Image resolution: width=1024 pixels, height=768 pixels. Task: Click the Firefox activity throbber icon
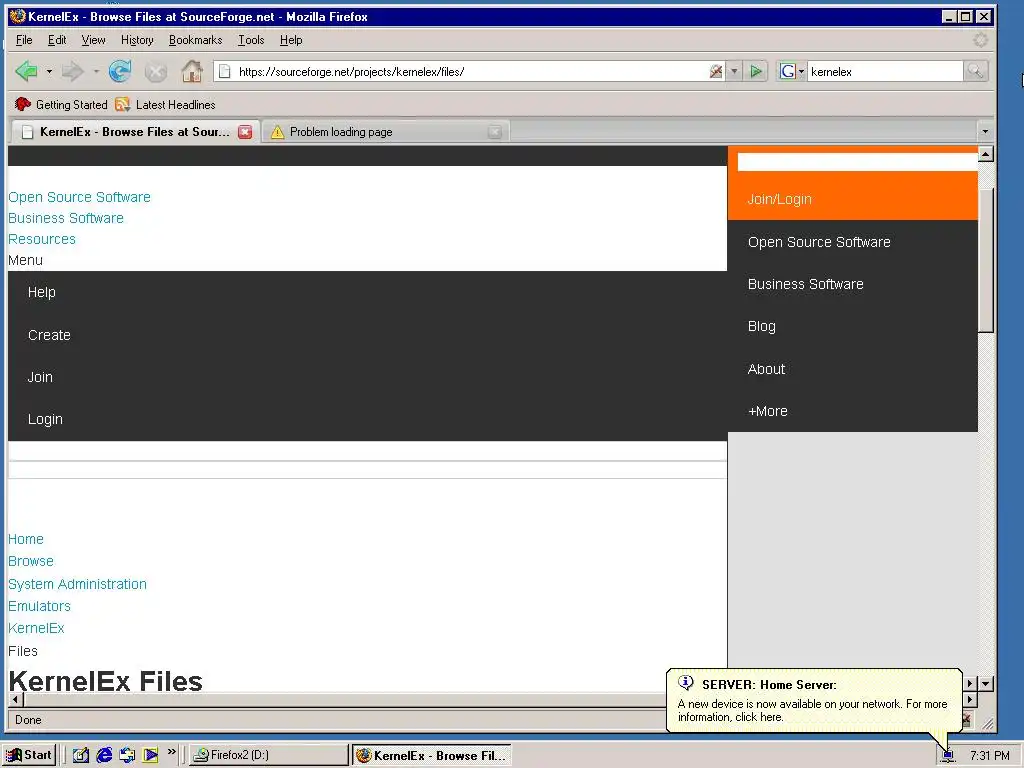(x=980, y=40)
